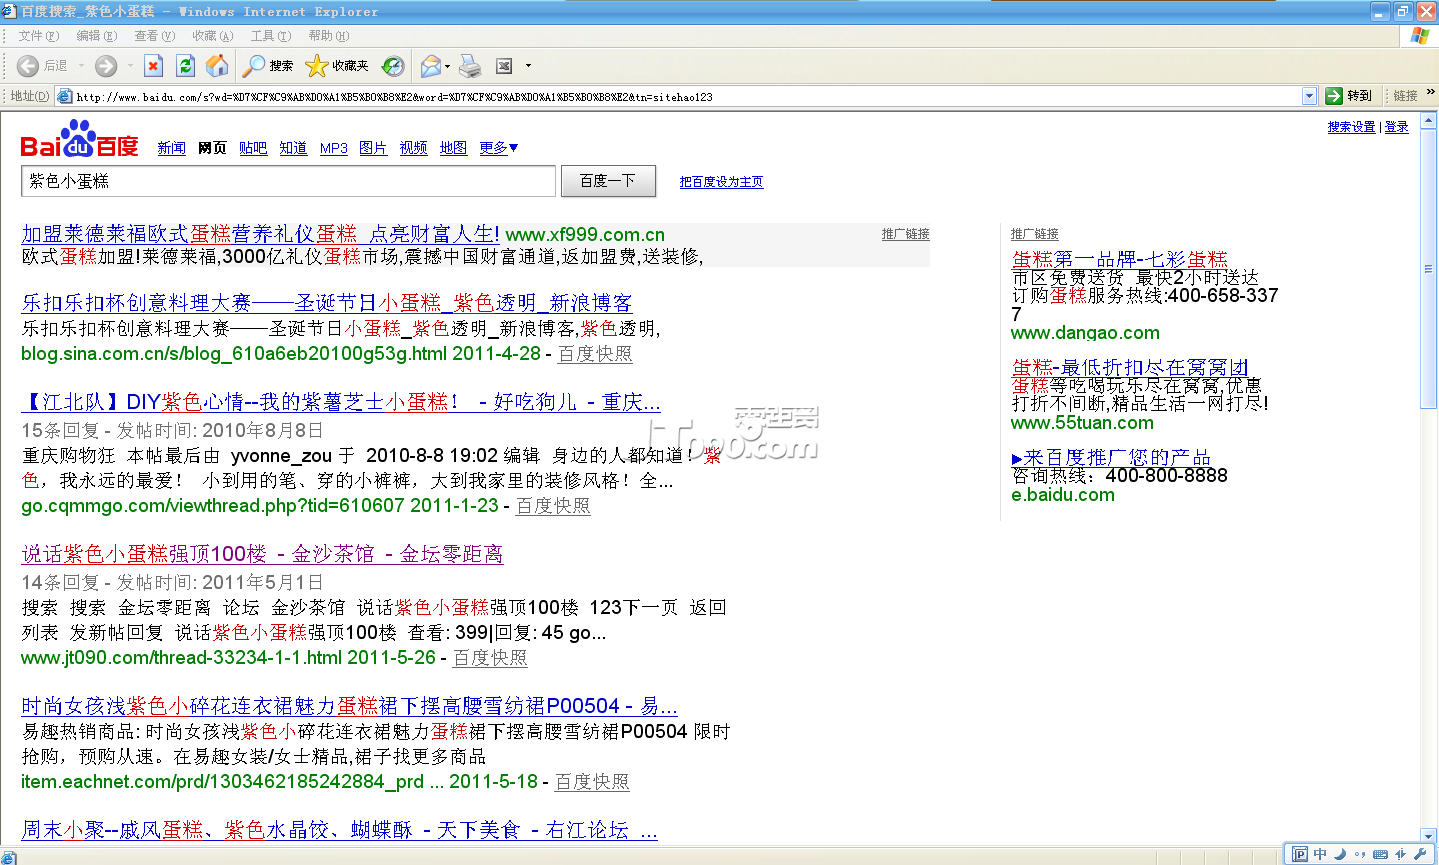Click IME wrench settings icon
The width and height of the screenshot is (1439, 865).
point(1420,854)
